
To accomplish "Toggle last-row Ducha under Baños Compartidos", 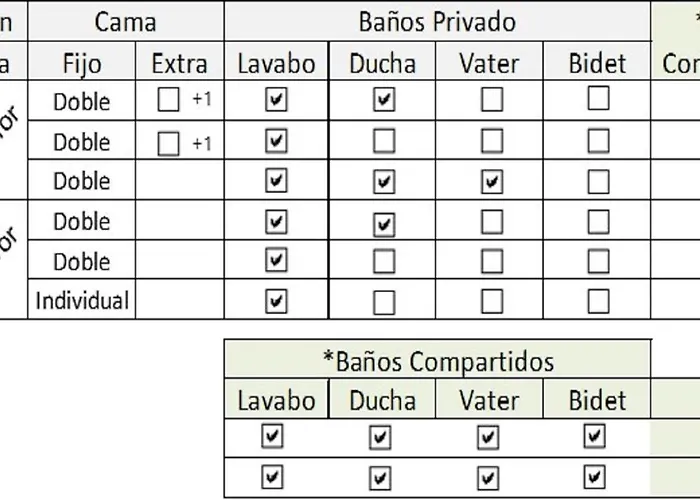I will tap(380, 476).
